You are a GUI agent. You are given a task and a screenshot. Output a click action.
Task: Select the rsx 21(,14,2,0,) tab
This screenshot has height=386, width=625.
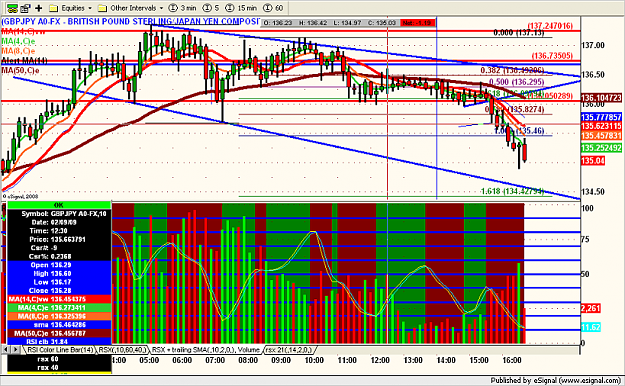(289, 350)
